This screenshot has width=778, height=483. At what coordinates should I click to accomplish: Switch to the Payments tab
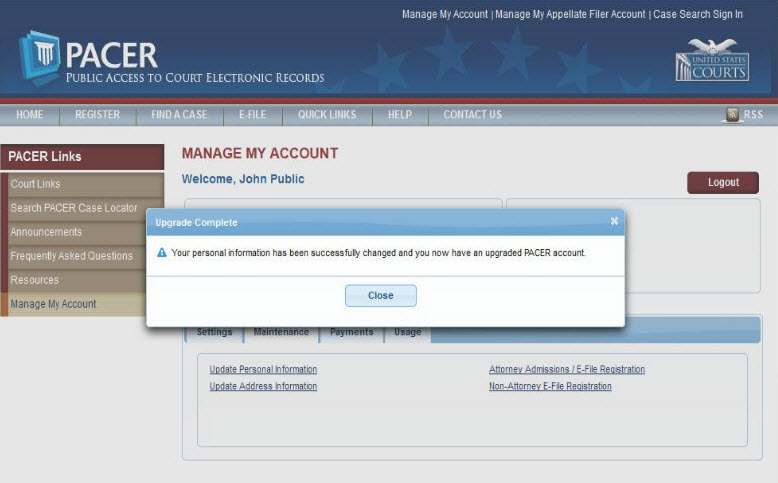click(x=352, y=332)
